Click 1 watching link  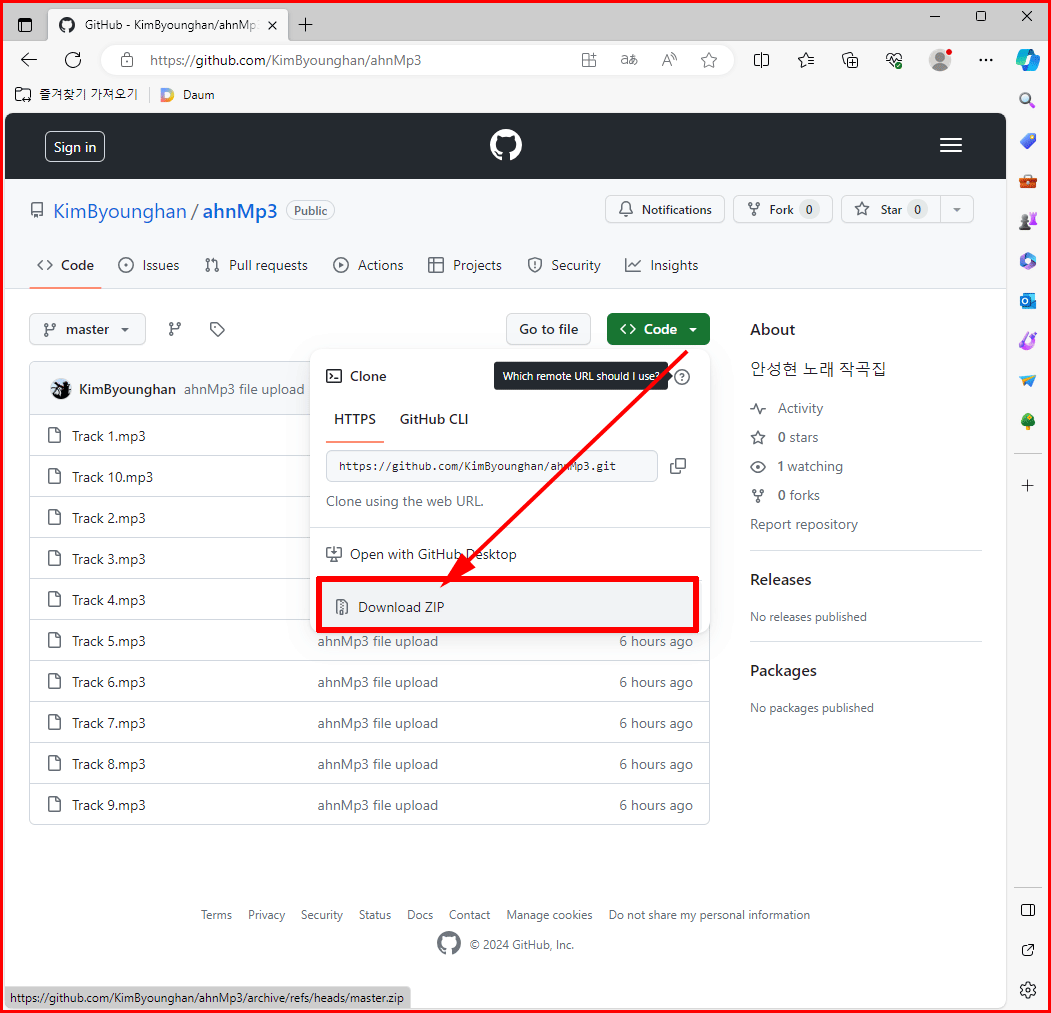click(x=810, y=467)
